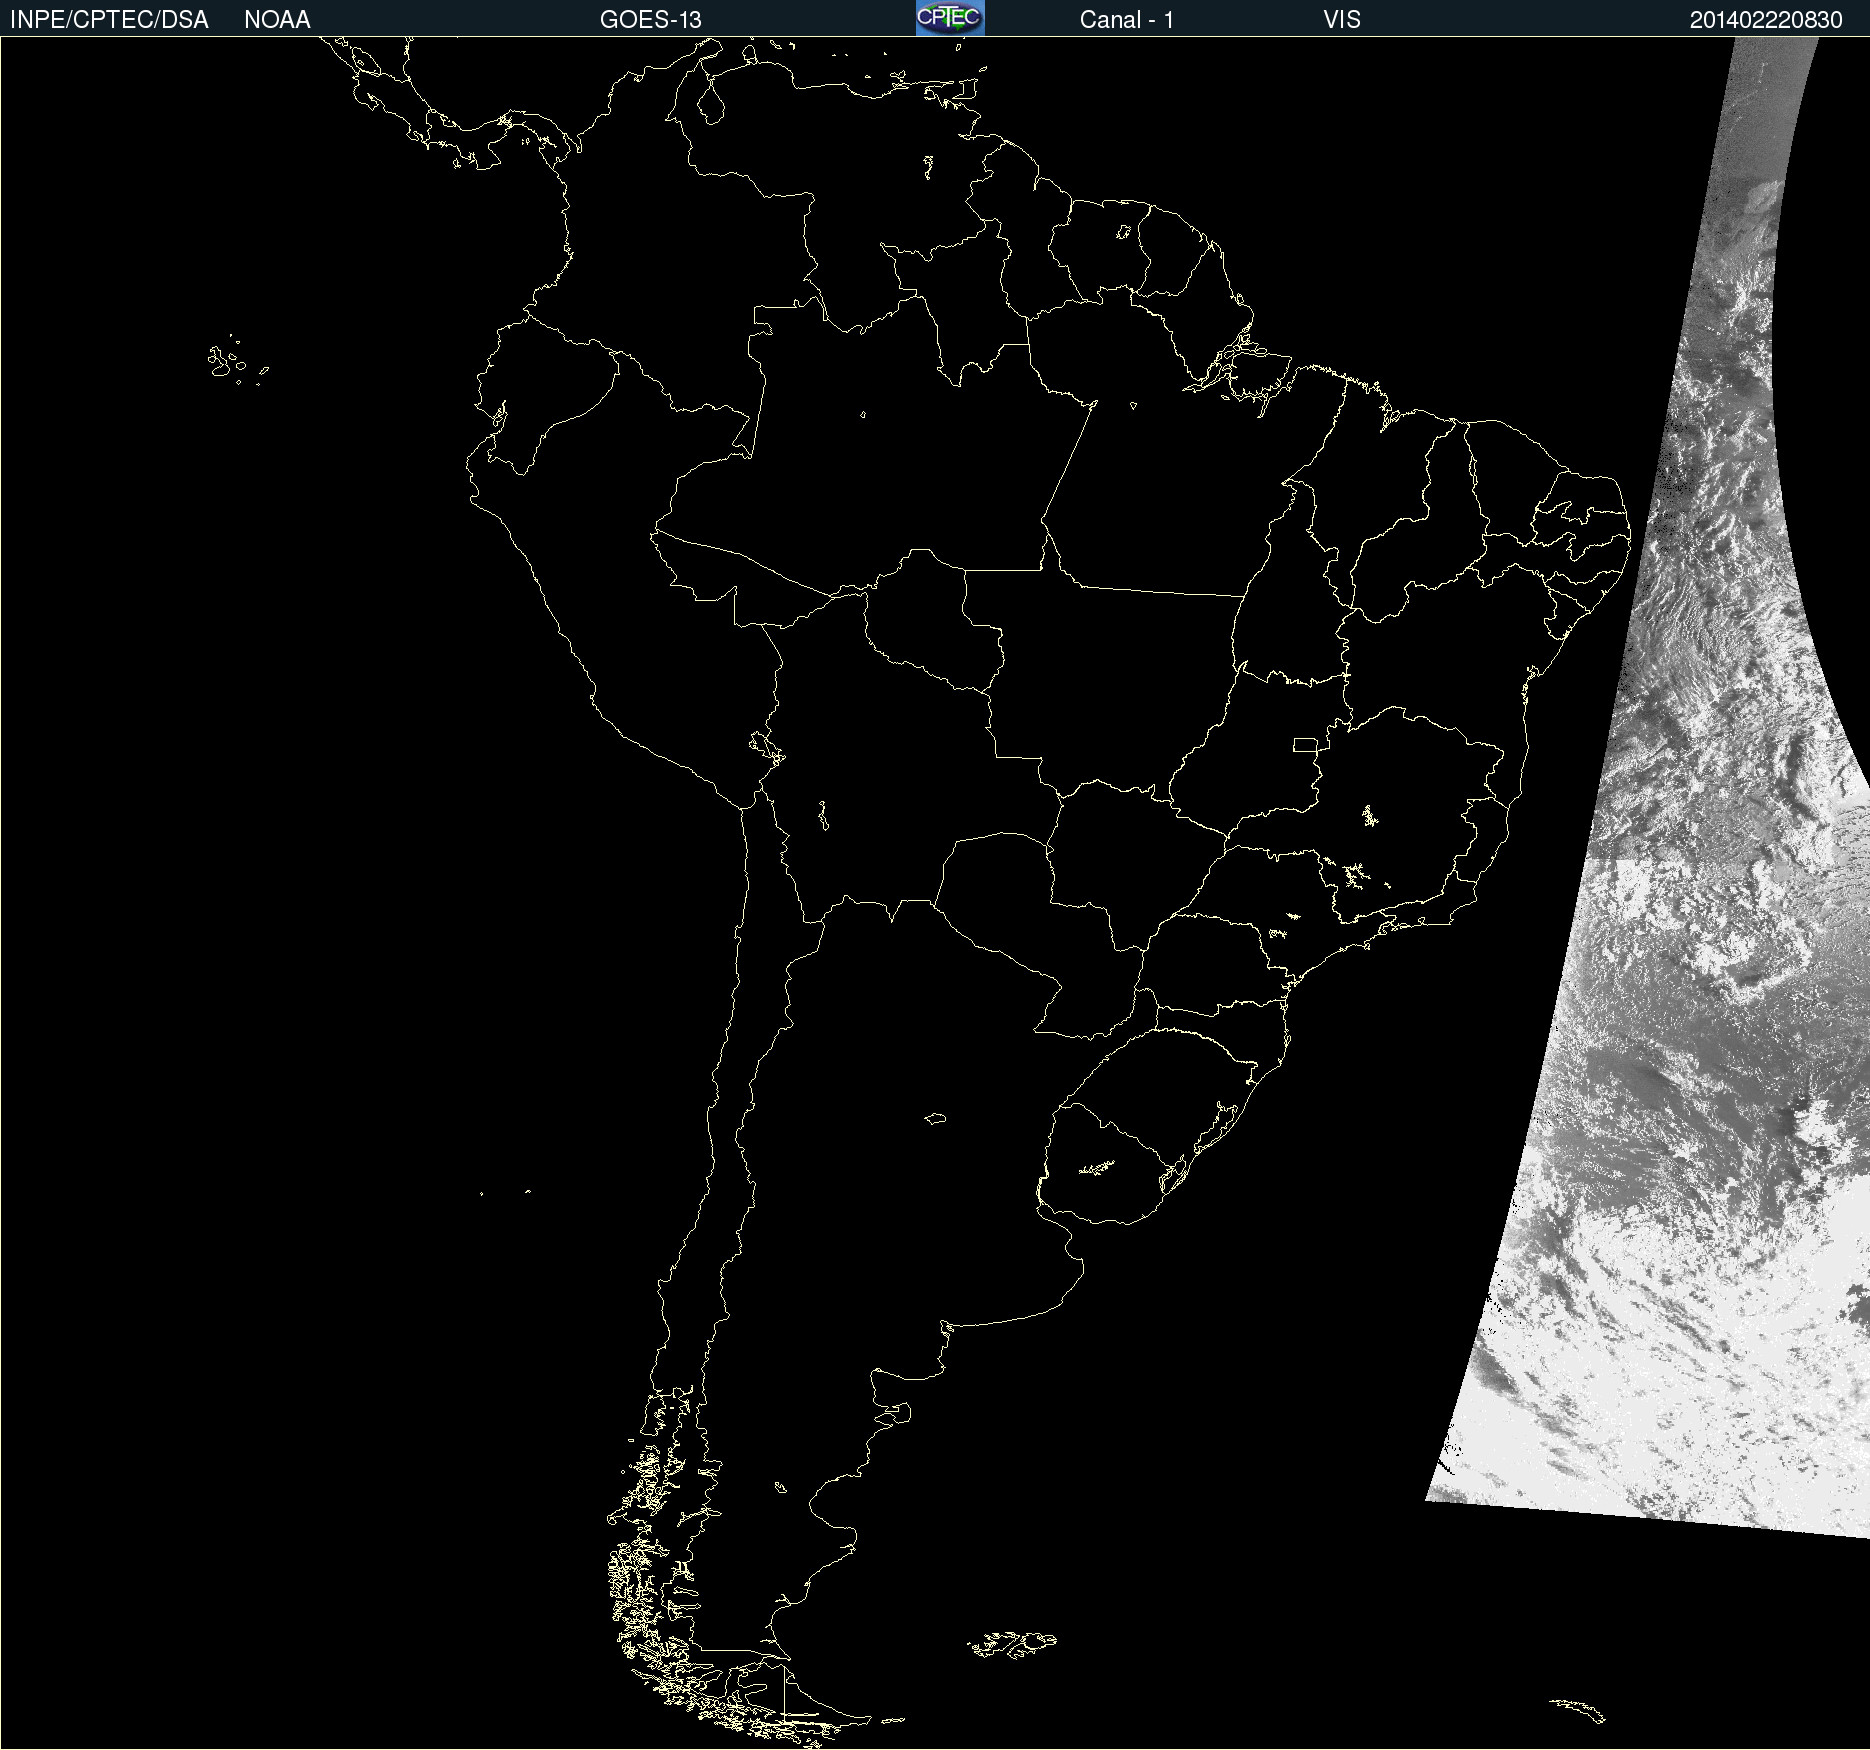Click the Canal - 1 channel label
Viewport: 1870px width, 1750px height.
click(x=1126, y=20)
